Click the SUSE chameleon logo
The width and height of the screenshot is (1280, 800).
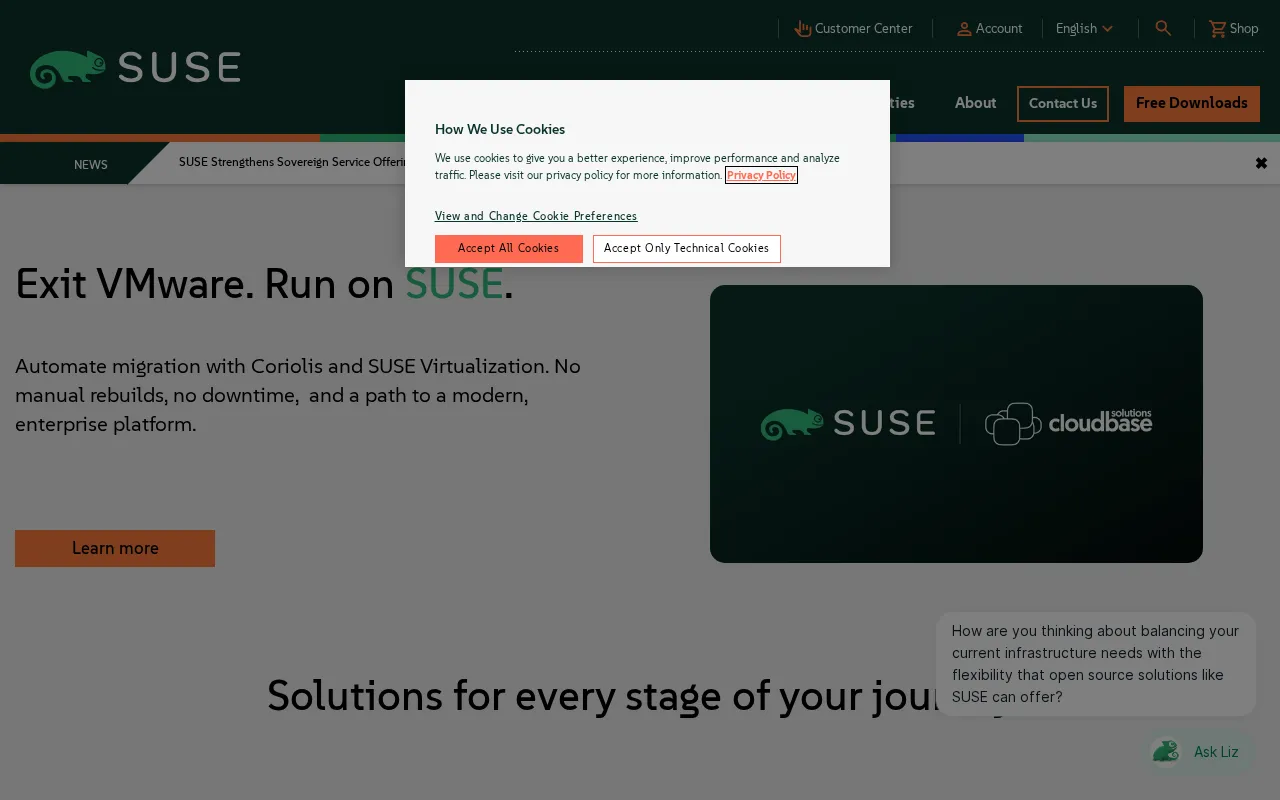[x=135, y=68]
